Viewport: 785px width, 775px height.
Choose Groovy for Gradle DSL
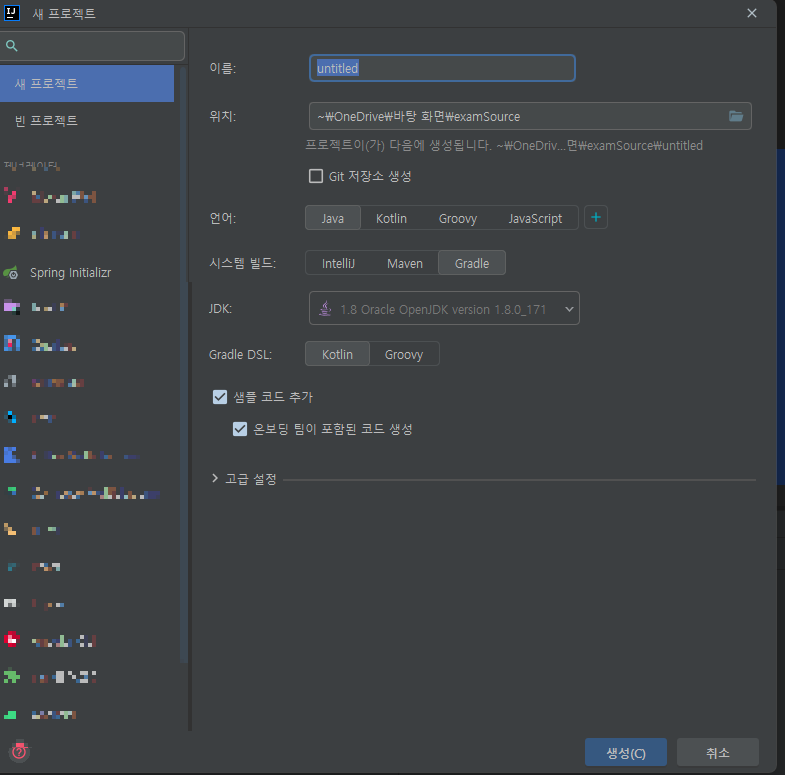coord(404,354)
